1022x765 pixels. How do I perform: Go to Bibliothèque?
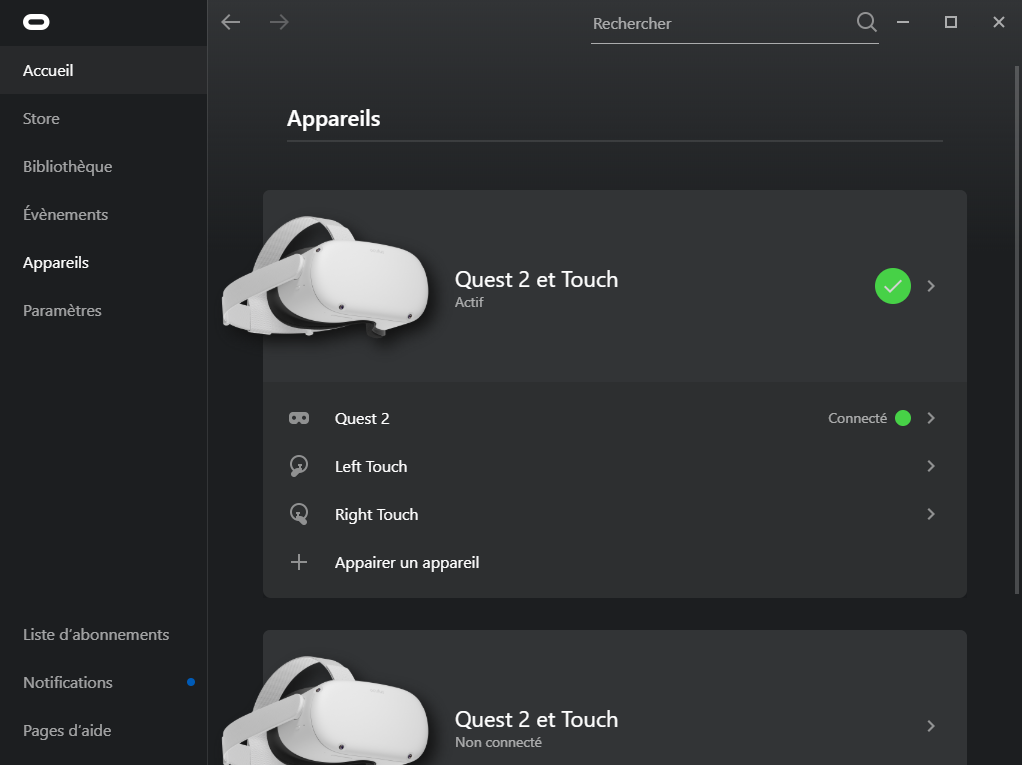point(104,167)
